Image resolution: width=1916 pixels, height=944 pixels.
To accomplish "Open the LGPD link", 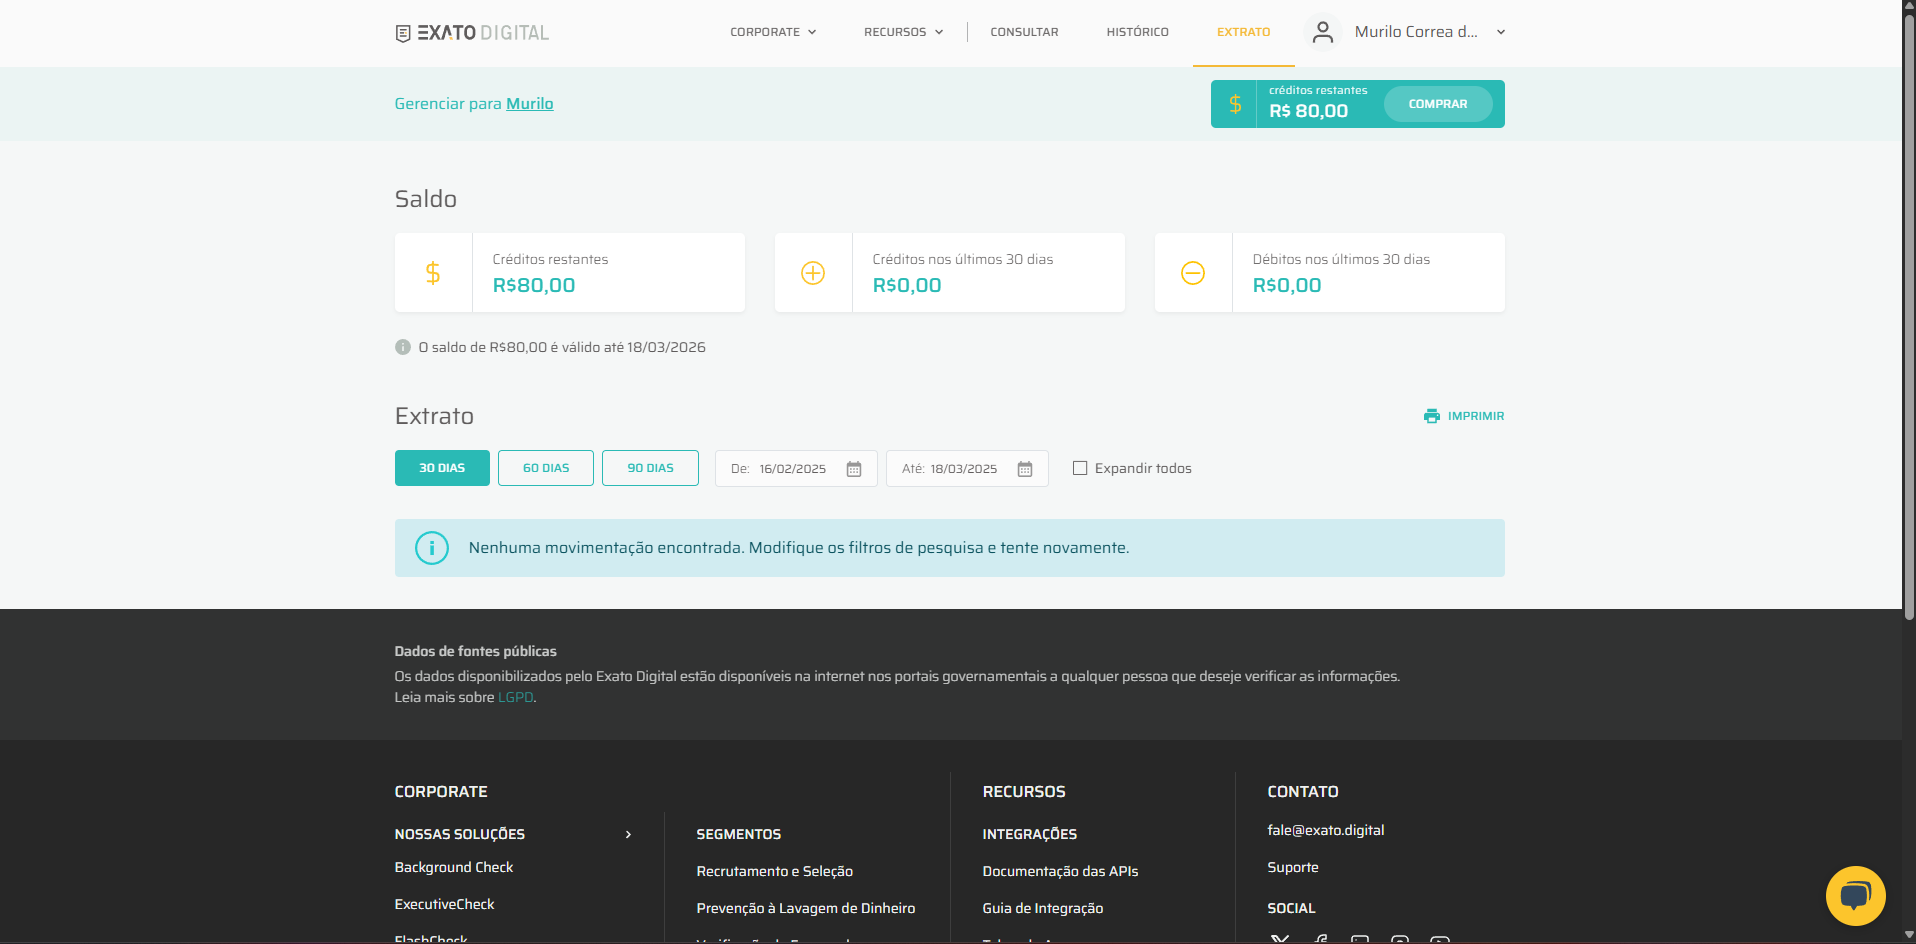I will [x=515, y=697].
